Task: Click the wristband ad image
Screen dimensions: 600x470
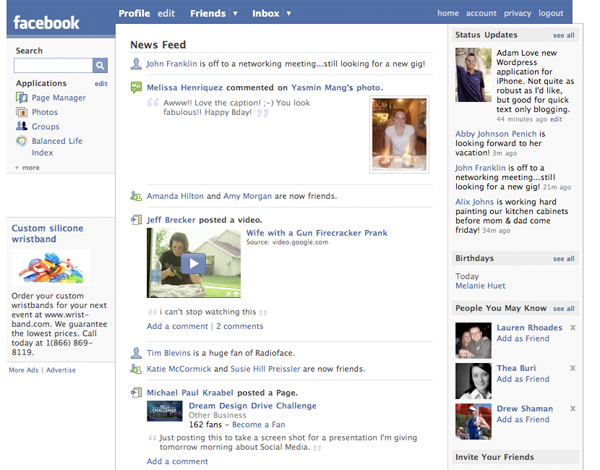Action: (x=51, y=268)
